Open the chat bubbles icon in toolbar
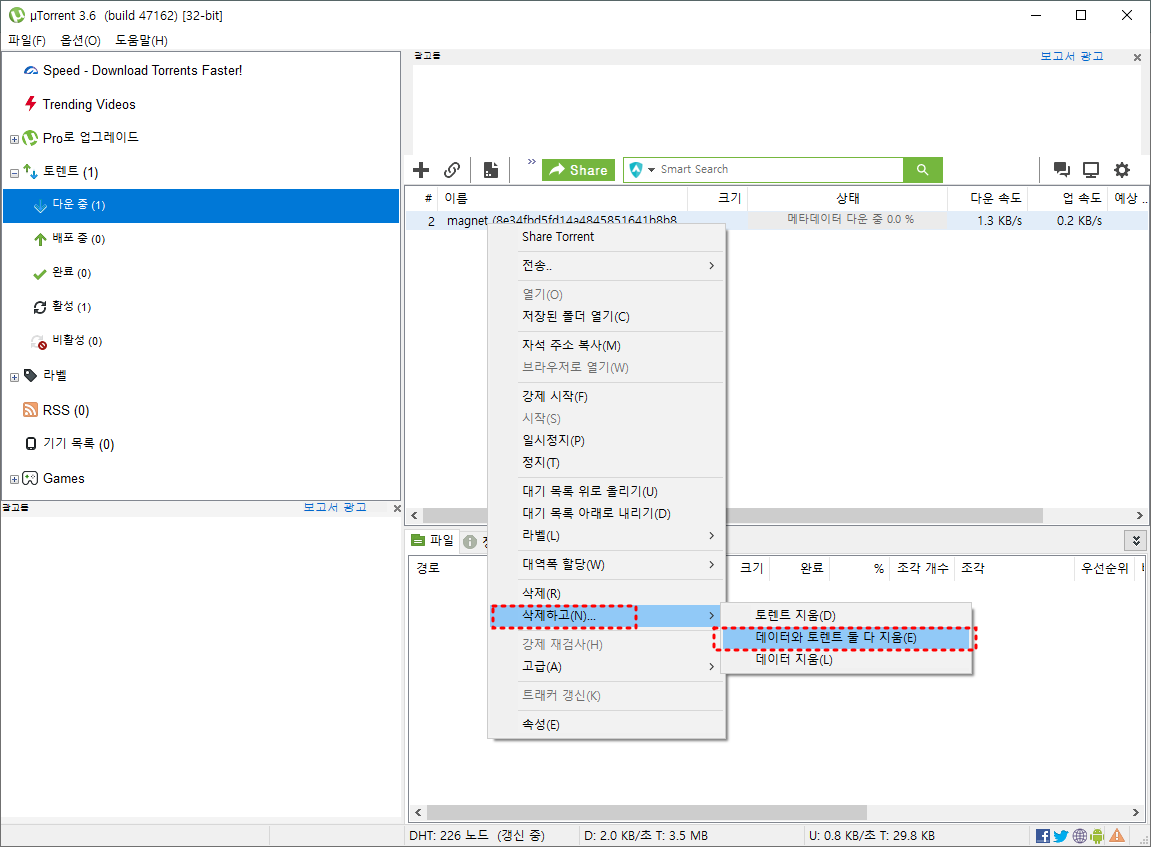 click(1061, 170)
